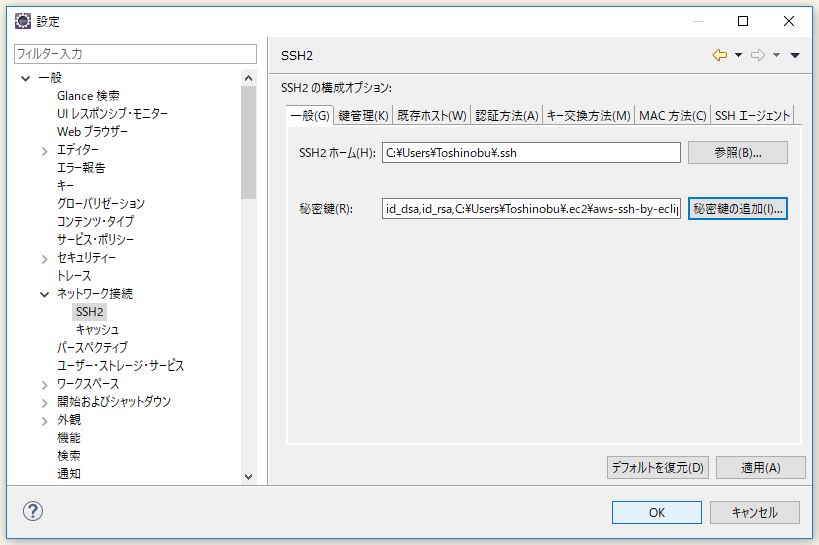819x545 pixels.
Task: Click the キャンセル button
Action: [x=755, y=513]
